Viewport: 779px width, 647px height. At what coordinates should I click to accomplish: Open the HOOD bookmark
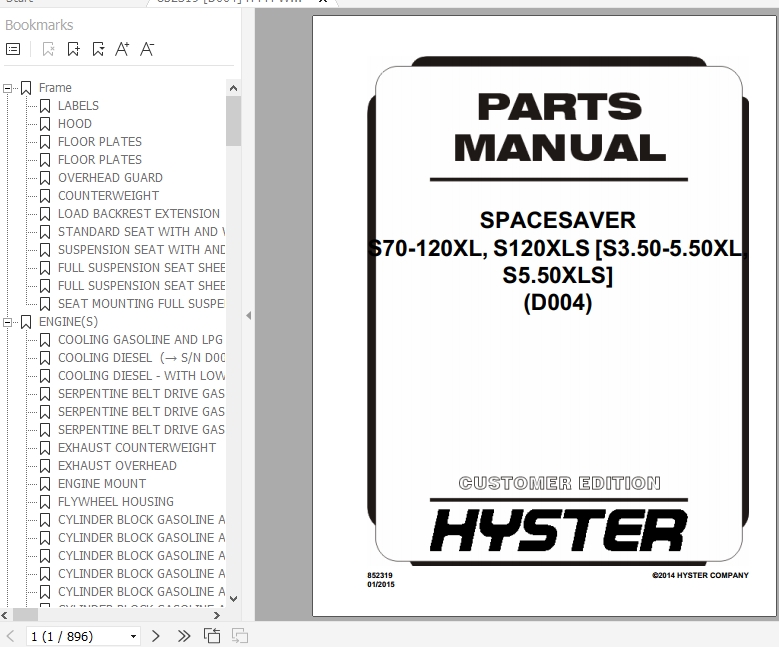click(x=75, y=124)
